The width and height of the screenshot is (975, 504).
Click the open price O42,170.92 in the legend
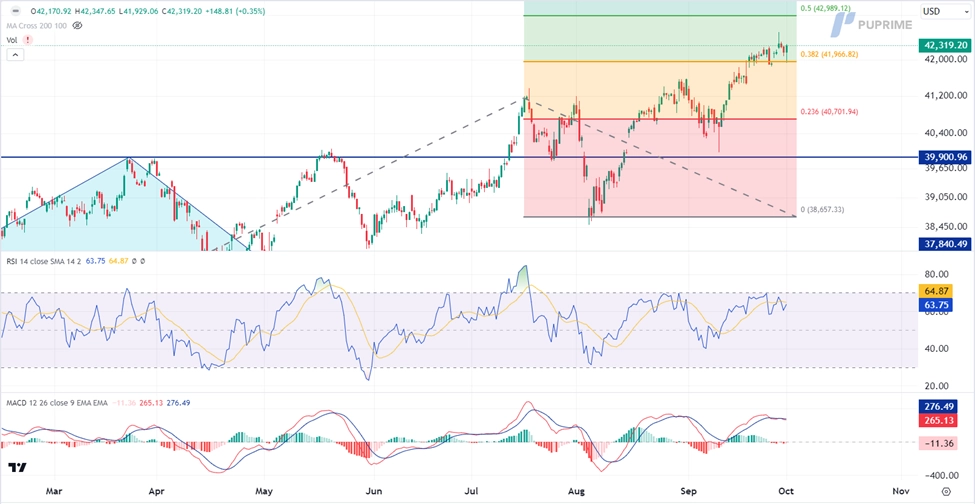[50, 11]
